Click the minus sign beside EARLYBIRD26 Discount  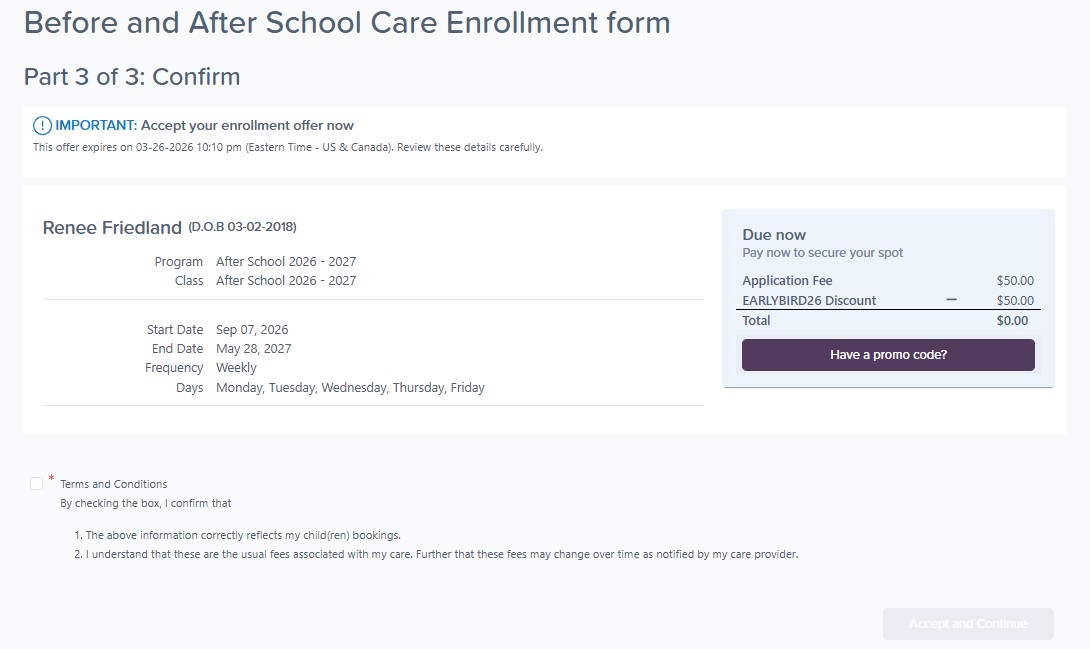pyautogui.click(x=951, y=300)
